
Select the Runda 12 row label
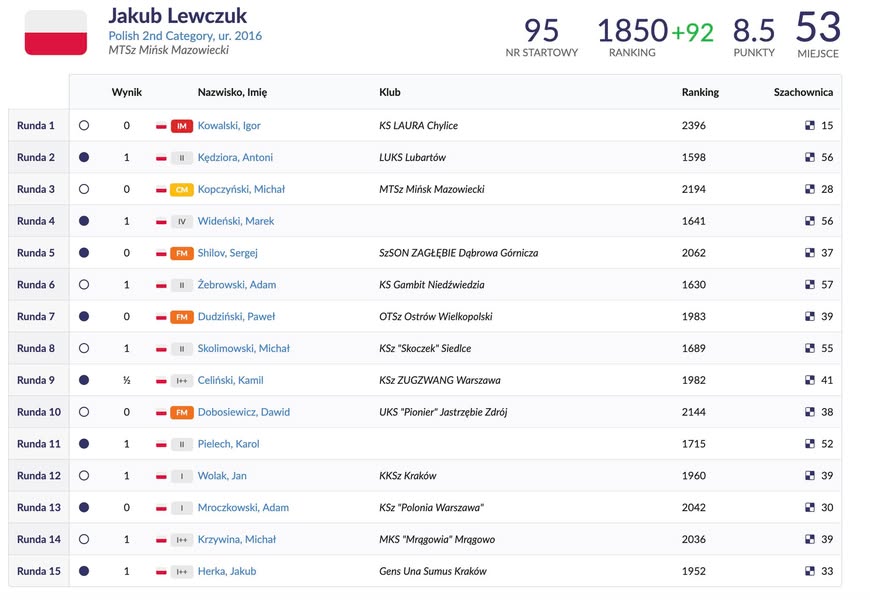(x=39, y=476)
